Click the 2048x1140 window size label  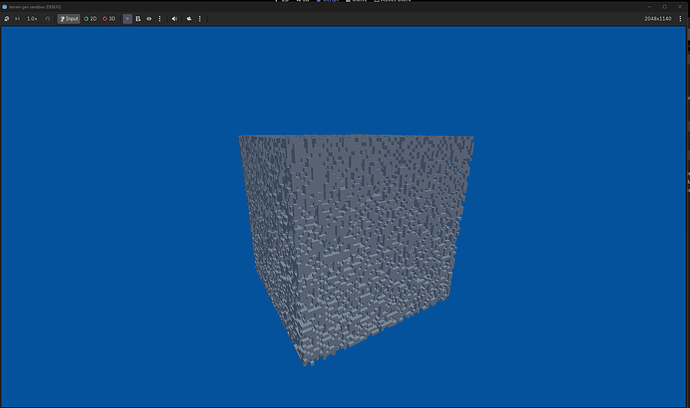(658, 19)
